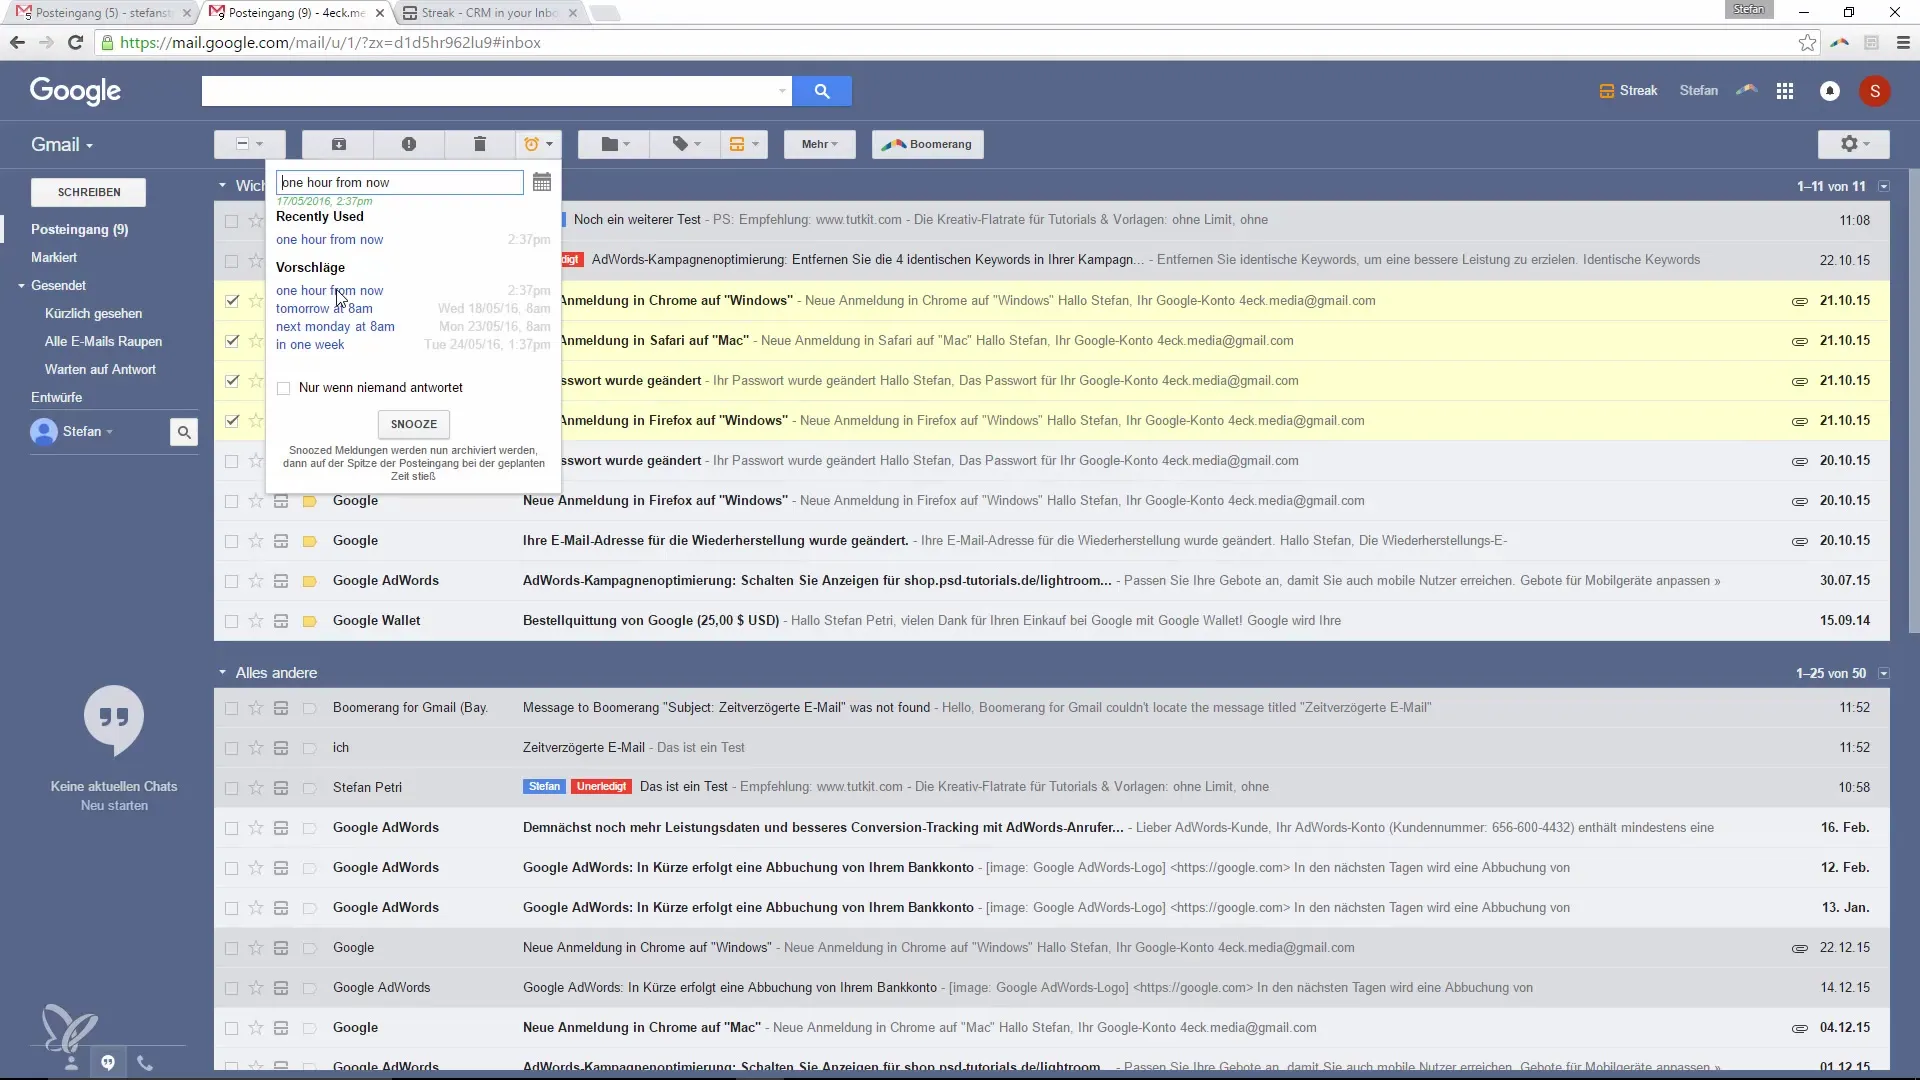Switch to Posteingang (5) browser tab
The image size is (1920, 1080).
point(104,13)
